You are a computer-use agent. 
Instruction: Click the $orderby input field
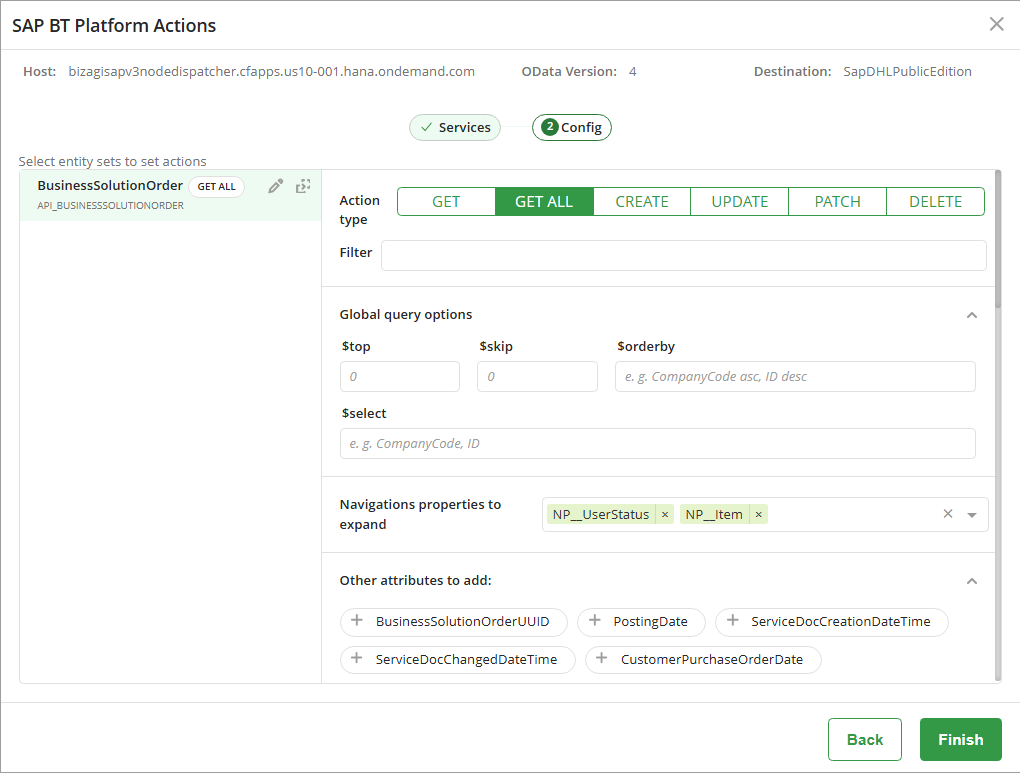pyautogui.click(x=795, y=377)
